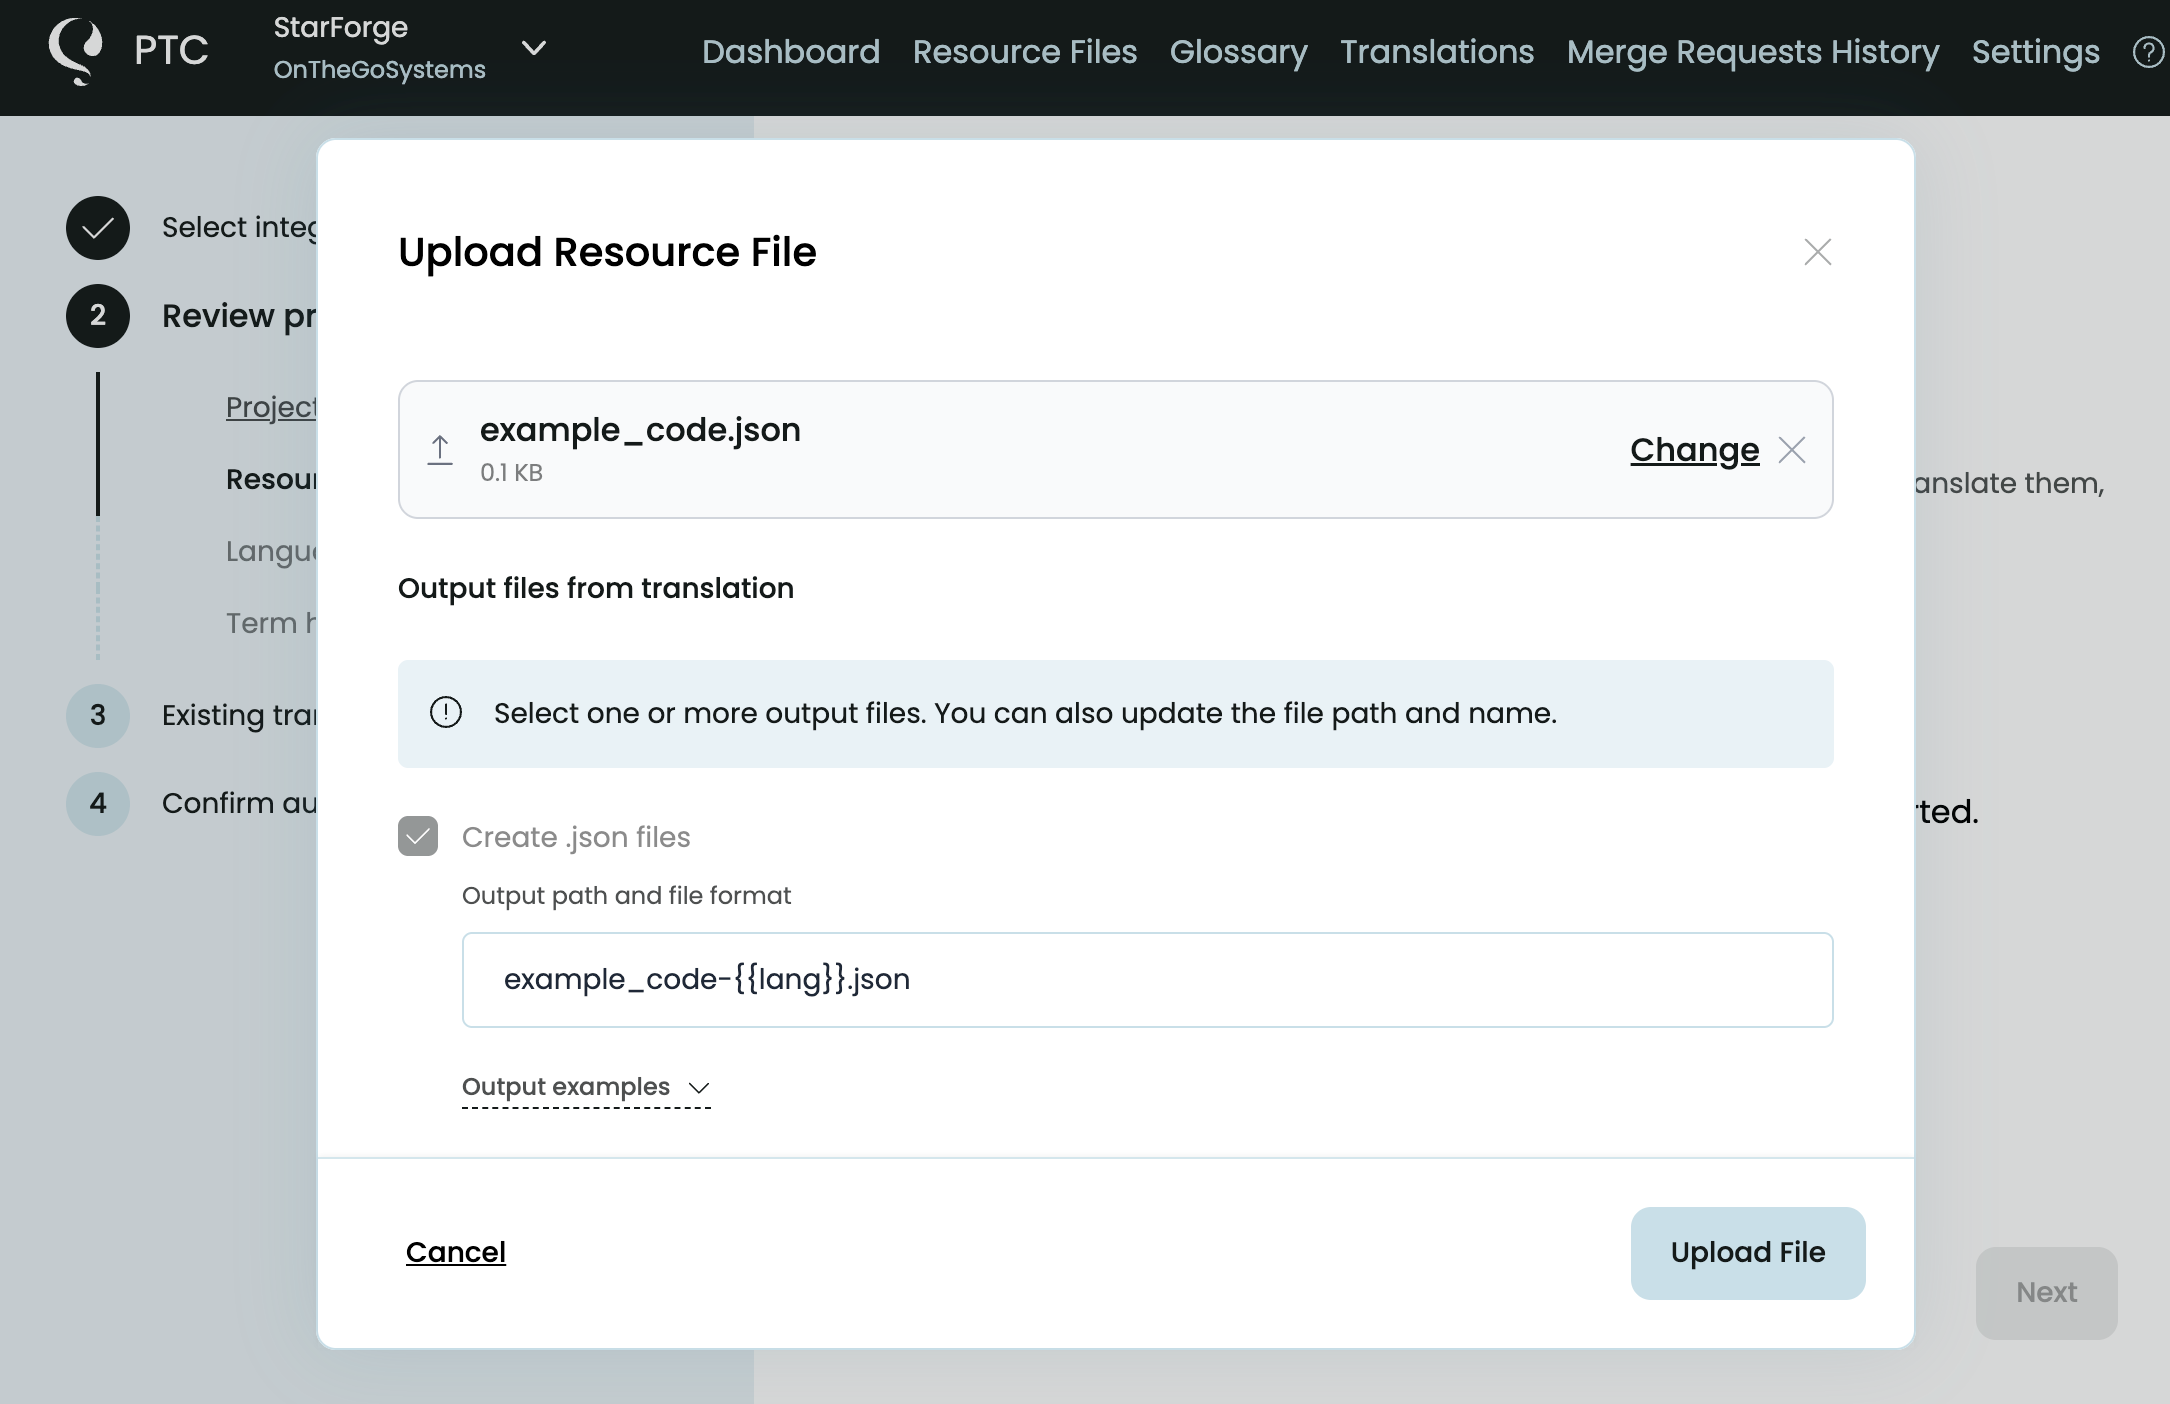Click the output path input field
Viewport: 2170px width, 1404px height.
(1147, 980)
